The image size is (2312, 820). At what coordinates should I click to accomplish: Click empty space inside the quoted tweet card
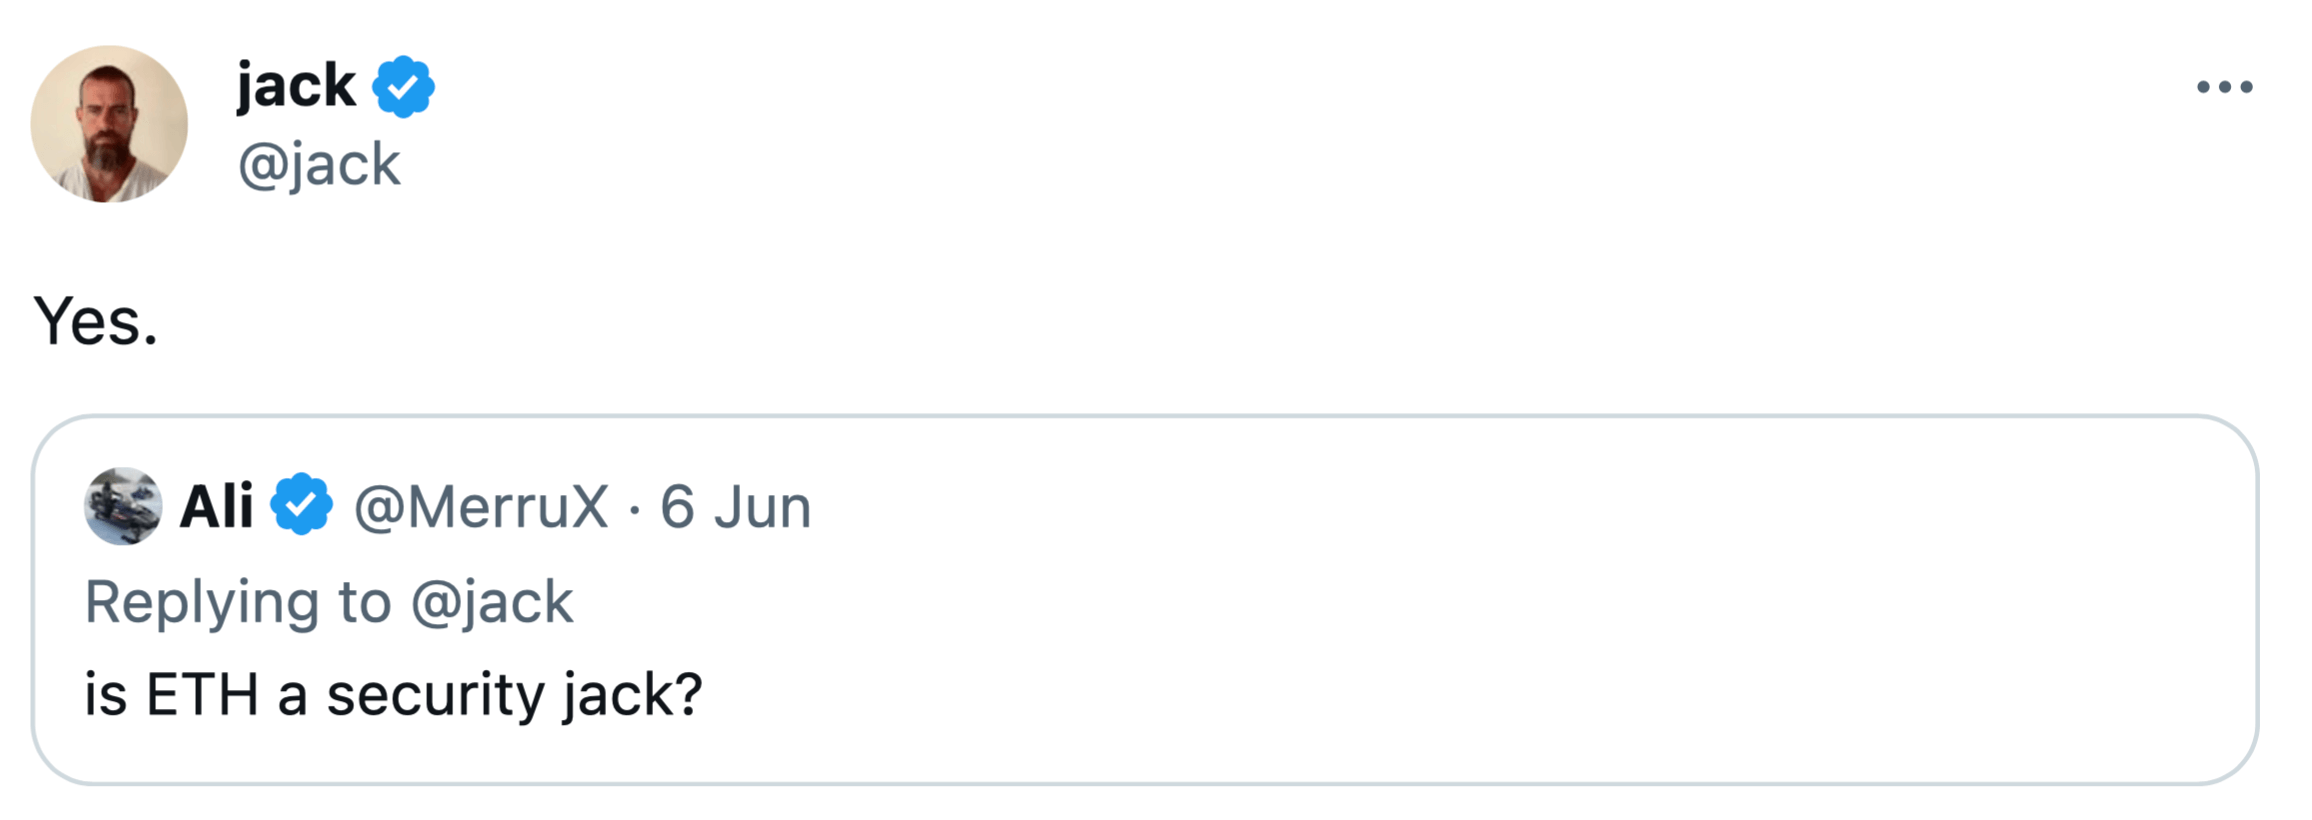[x=1500, y=620]
